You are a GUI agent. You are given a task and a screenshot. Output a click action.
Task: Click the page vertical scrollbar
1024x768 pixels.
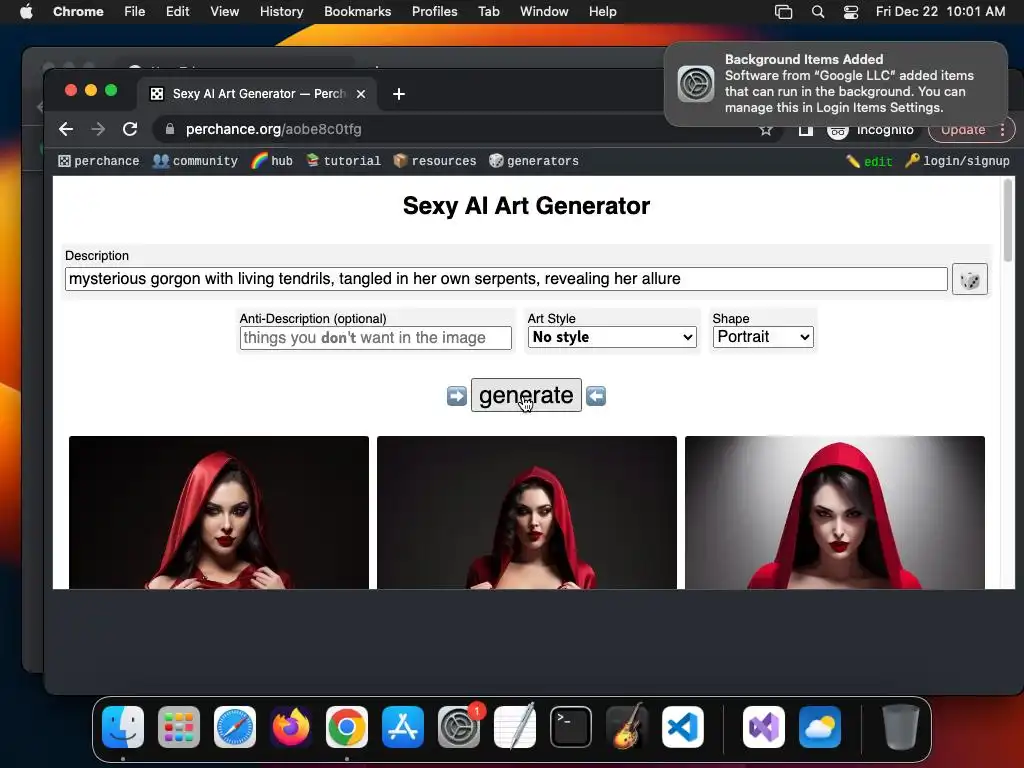(x=1008, y=222)
